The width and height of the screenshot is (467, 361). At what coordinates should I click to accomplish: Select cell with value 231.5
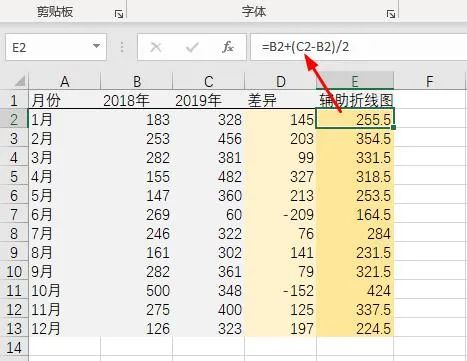click(x=355, y=253)
